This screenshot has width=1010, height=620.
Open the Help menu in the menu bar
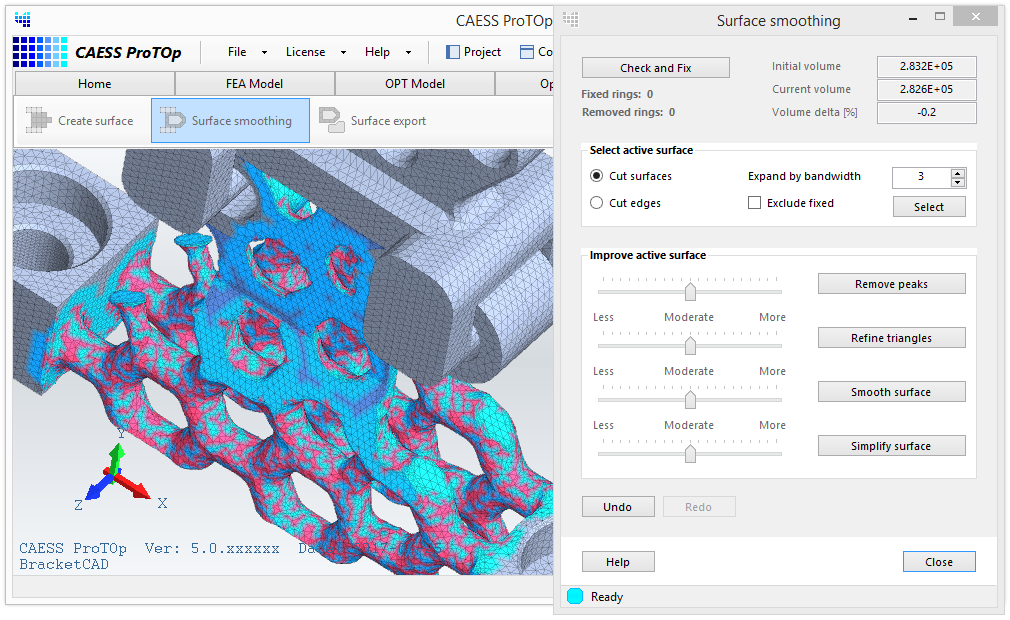[x=377, y=52]
